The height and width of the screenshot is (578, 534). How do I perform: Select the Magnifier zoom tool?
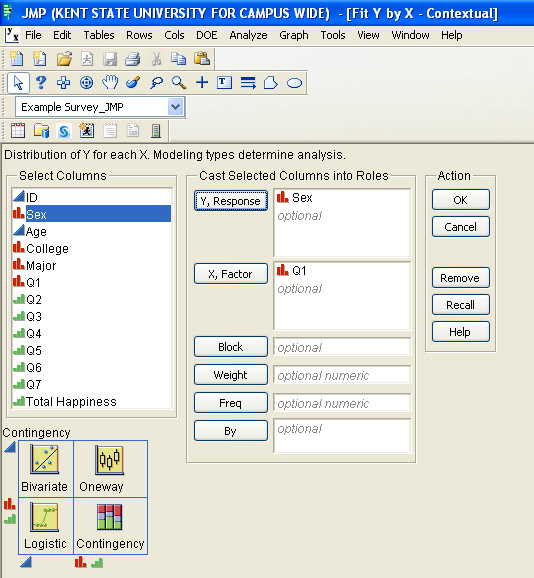tap(179, 83)
